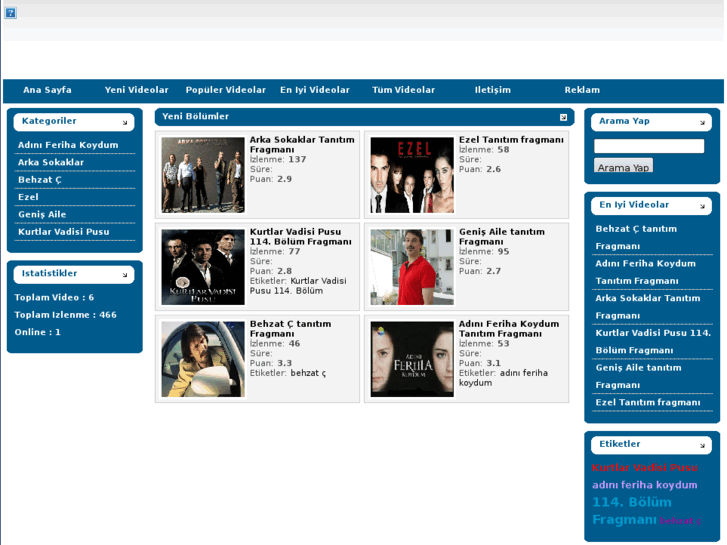
Task: Click Kurtlar Vadisi Pusu 114. Bölüm Fragmanı title in Yeni Bölümler
Action: [x=300, y=237]
